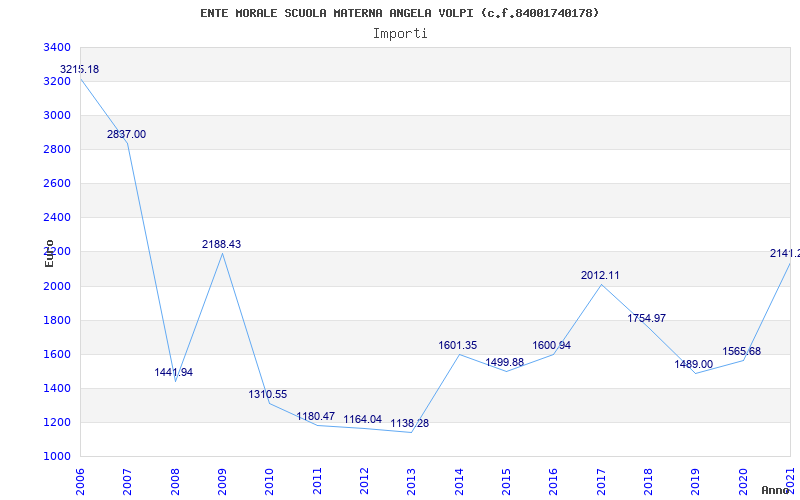800x500 pixels.
Task: Click the 2010 x-axis year label
Action: click(269, 482)
